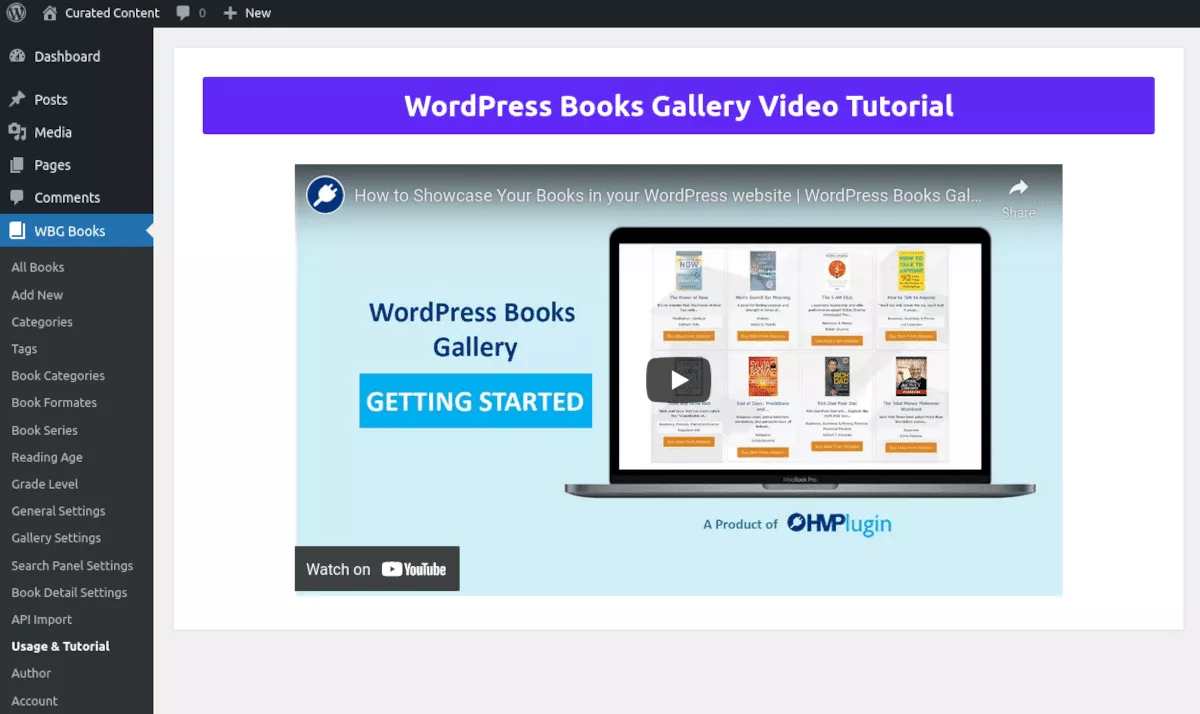The height and width of the screenshot is (714, 1200).
Task: Open comments bubble icon in admin bar
Action: click(183, 13)
